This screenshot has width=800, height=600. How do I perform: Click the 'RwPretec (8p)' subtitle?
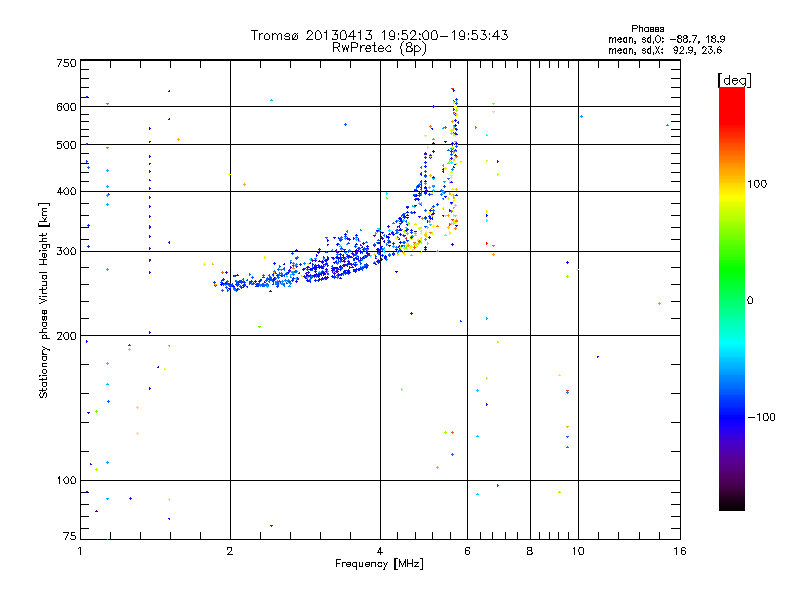[379, 48]
